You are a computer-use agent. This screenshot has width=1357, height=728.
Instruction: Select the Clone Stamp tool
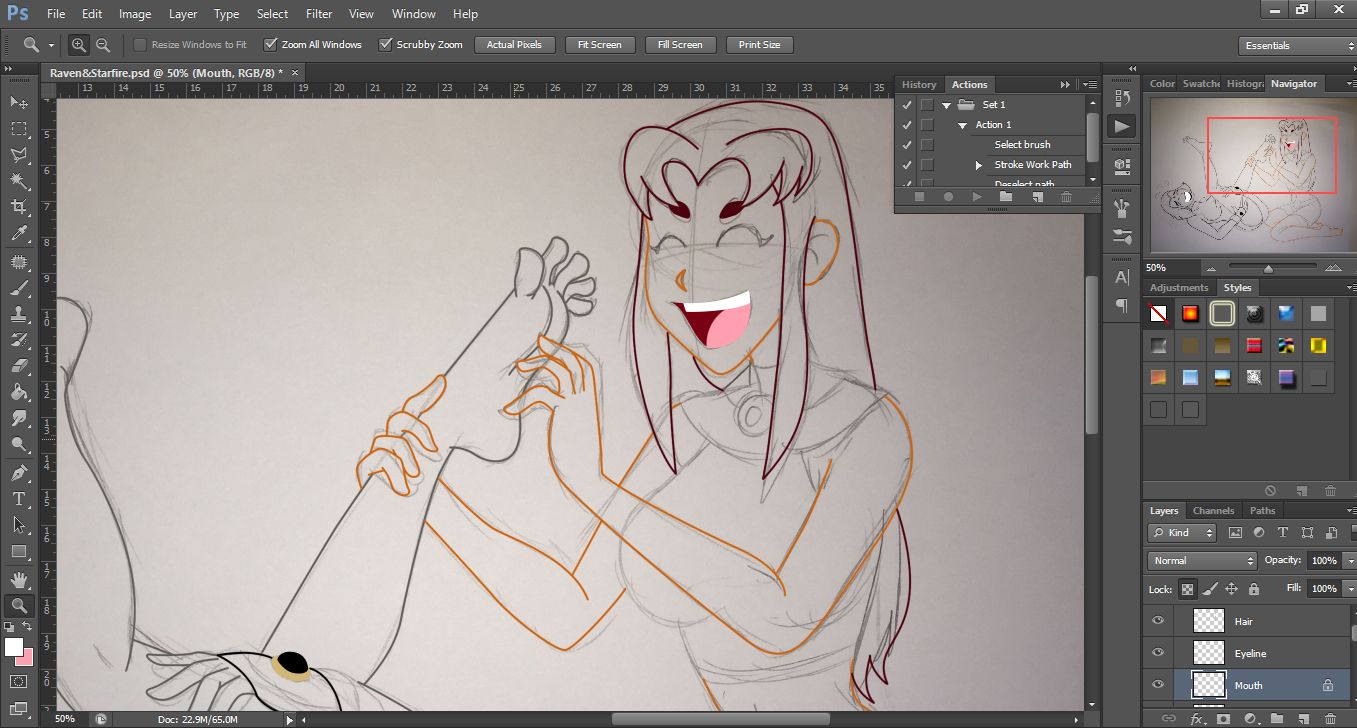19,314
